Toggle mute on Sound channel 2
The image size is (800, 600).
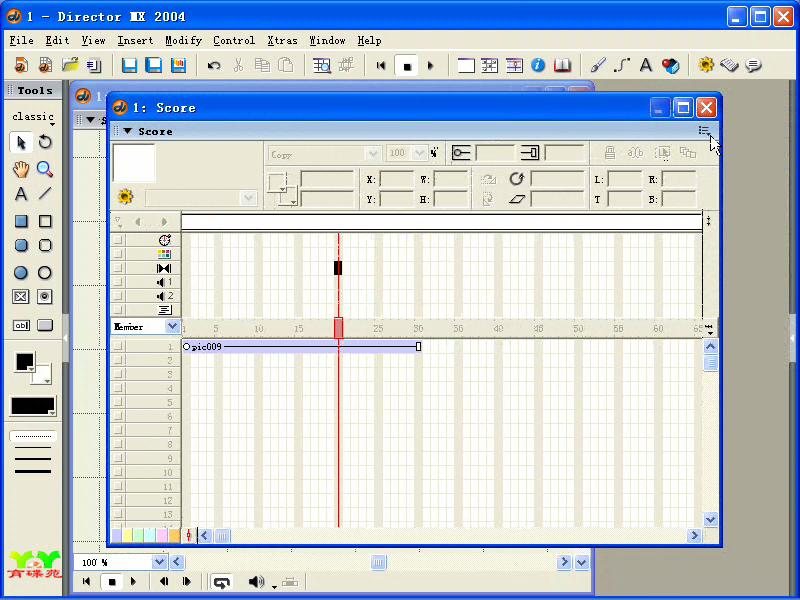coord(118,295)
